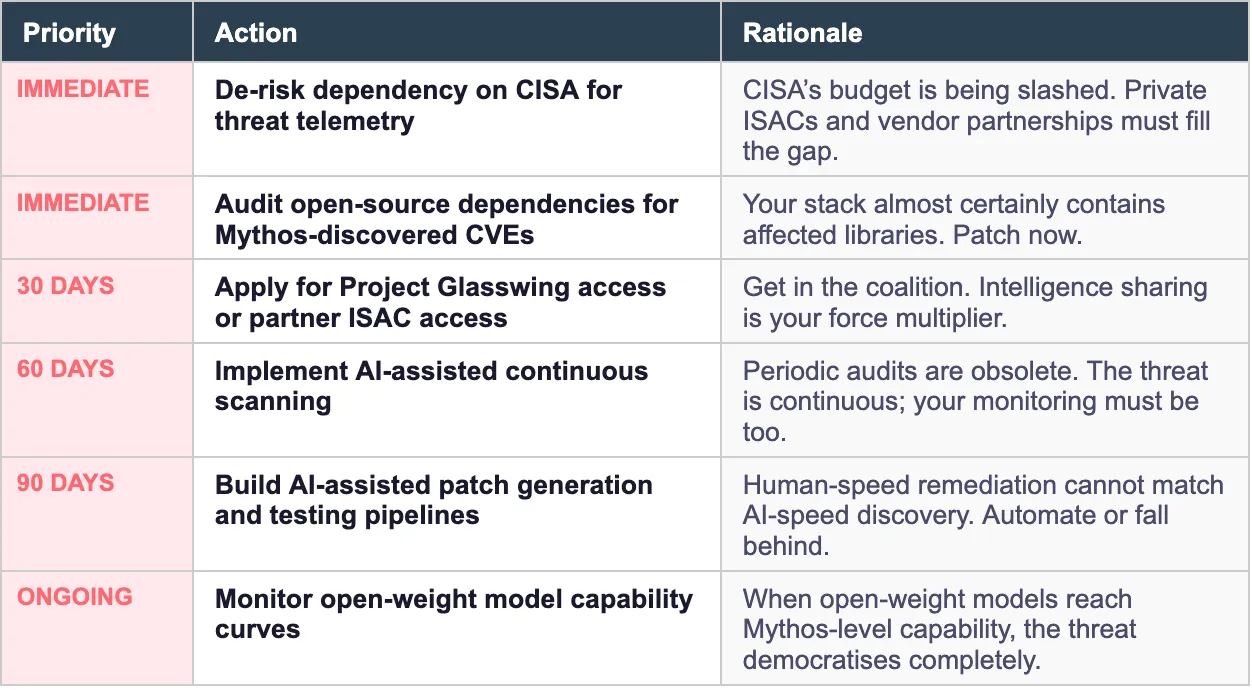Screen dimensions: 1252x690
Task: Click 'Your stack almost certainly contains' rationale
Action: [x=953, y=219]
